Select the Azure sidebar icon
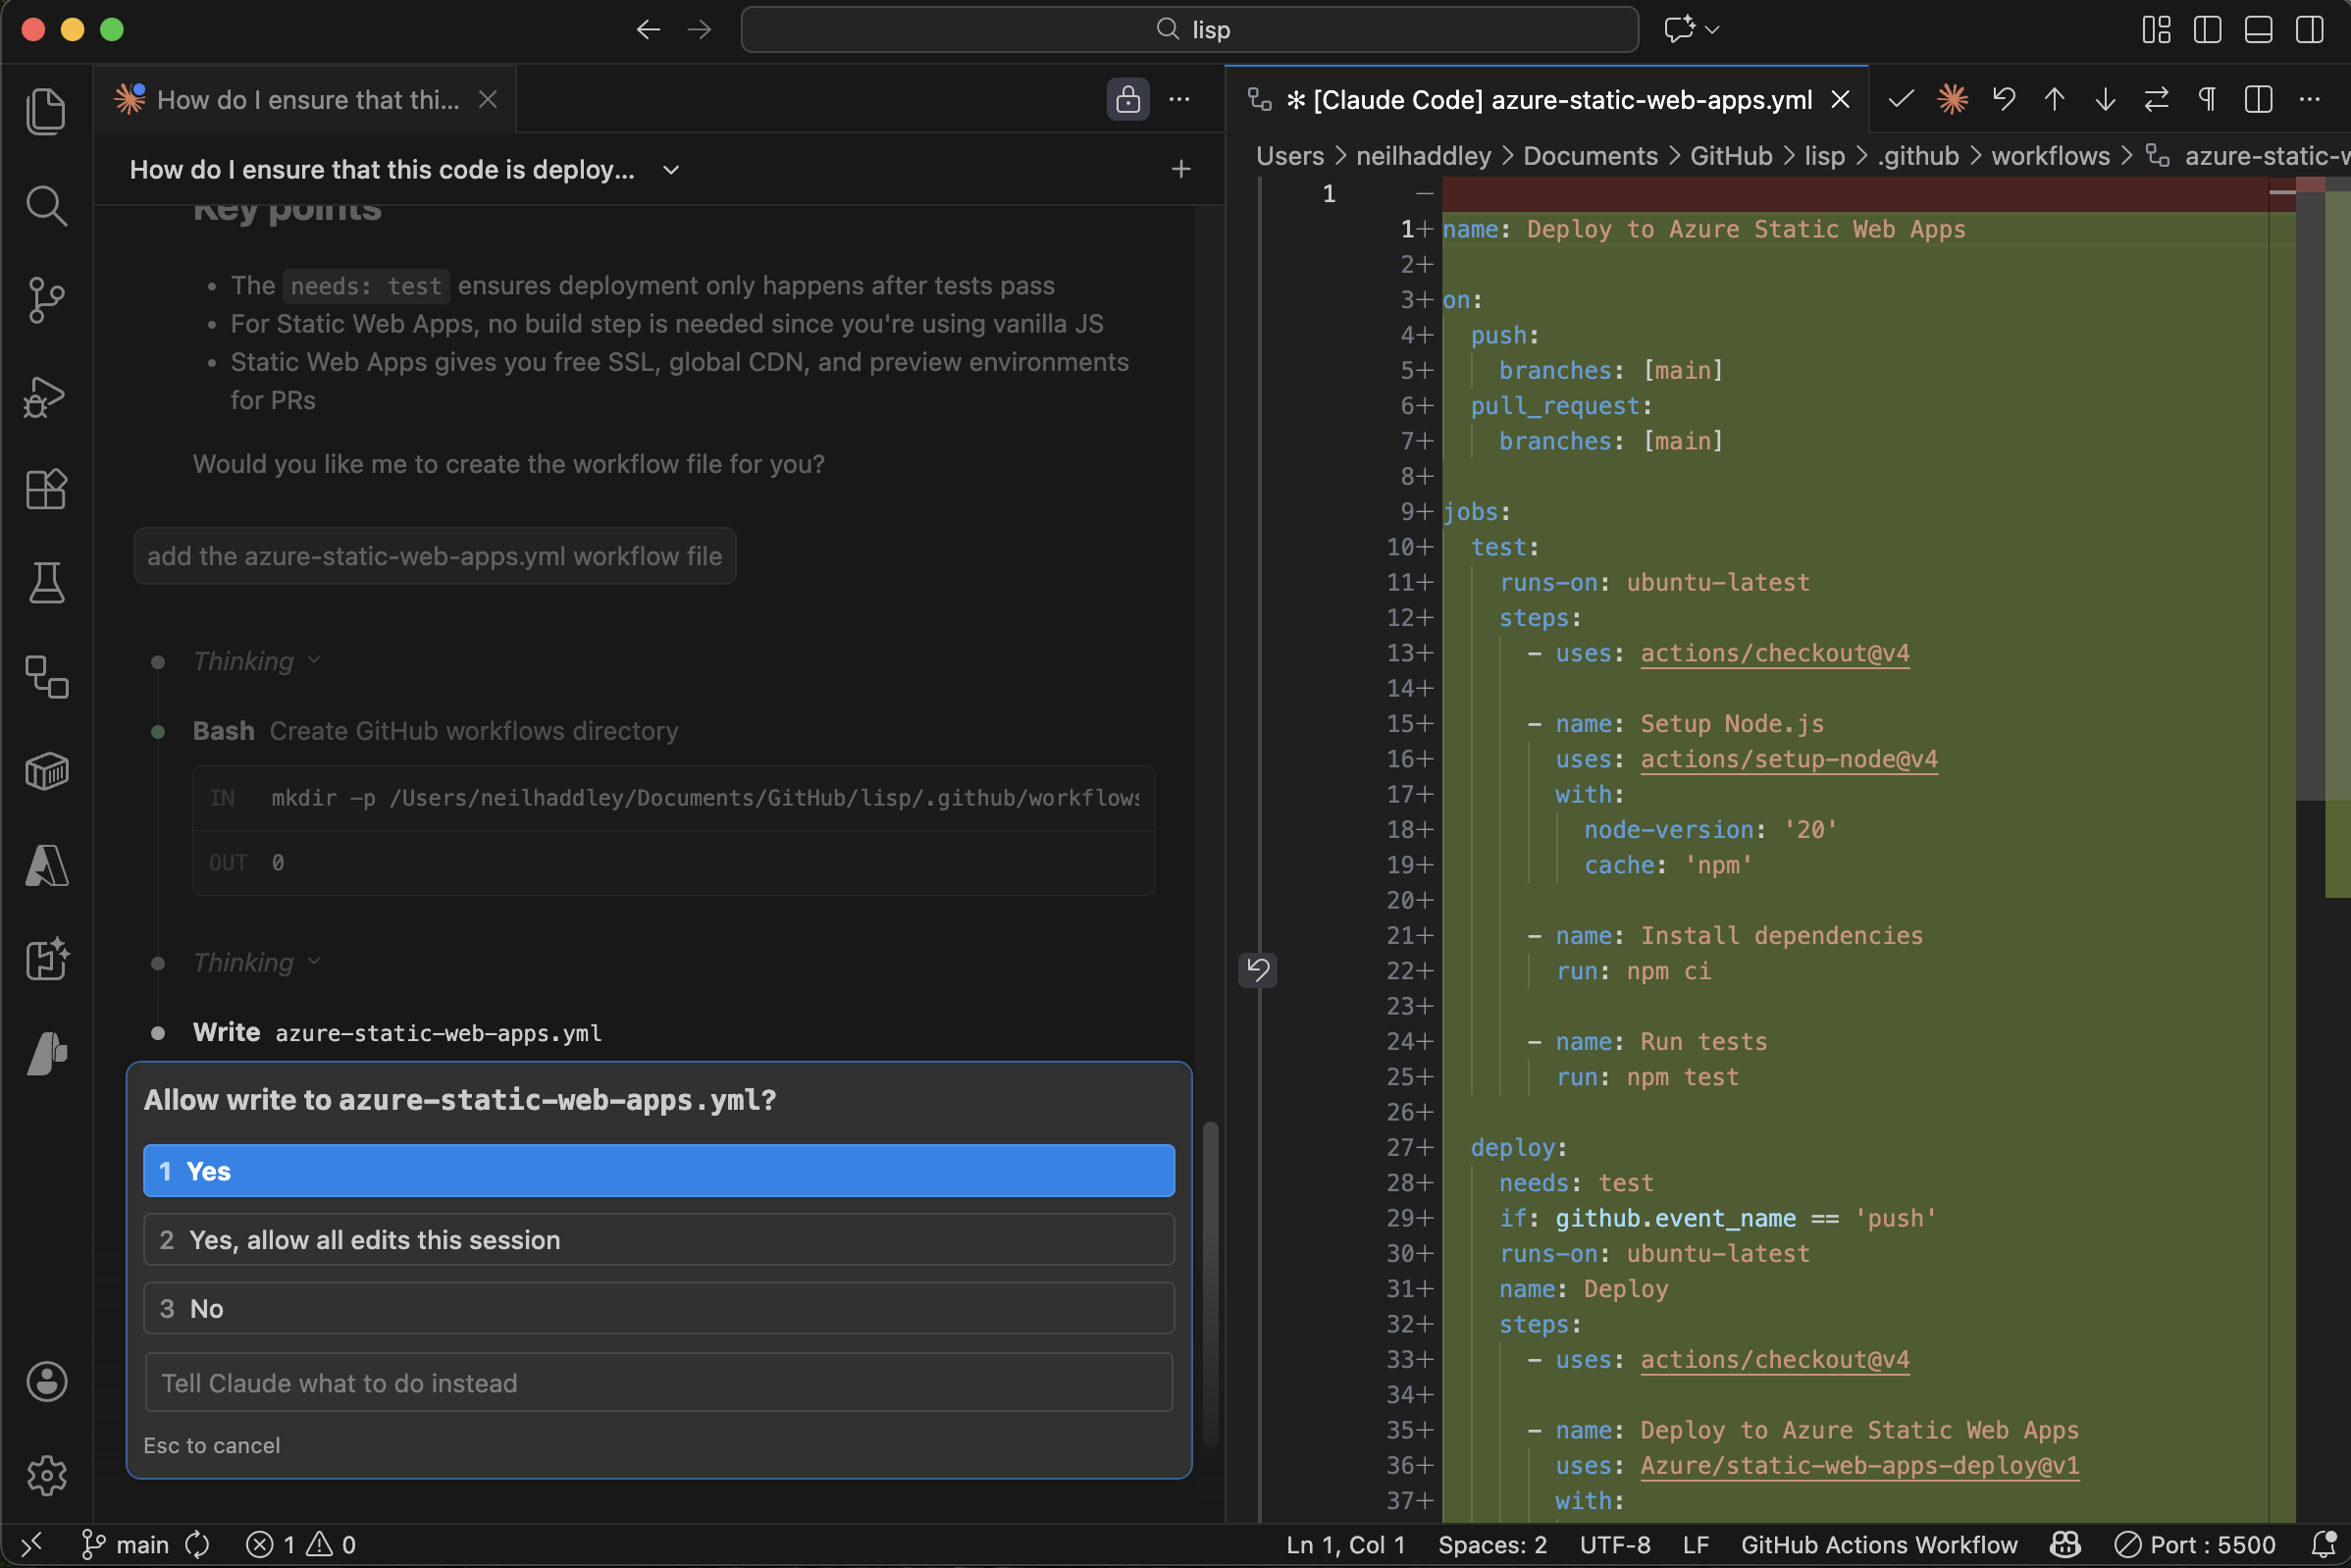This screenshot has height=1568, width=2351. tap(46, 866)
